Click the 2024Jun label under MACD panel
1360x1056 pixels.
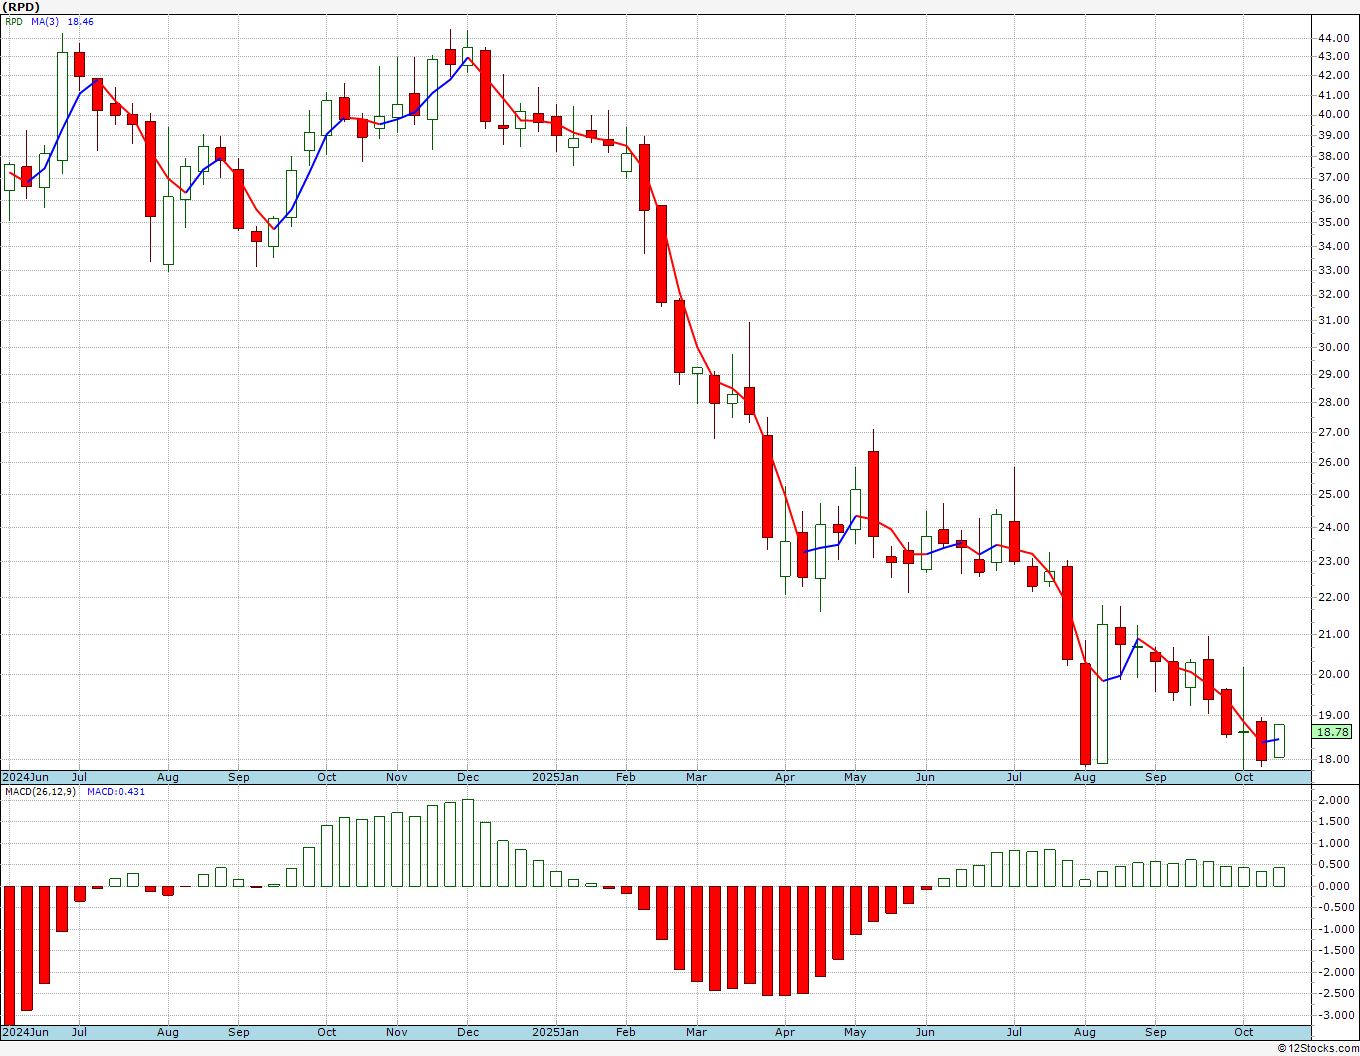click(25, 1032)
